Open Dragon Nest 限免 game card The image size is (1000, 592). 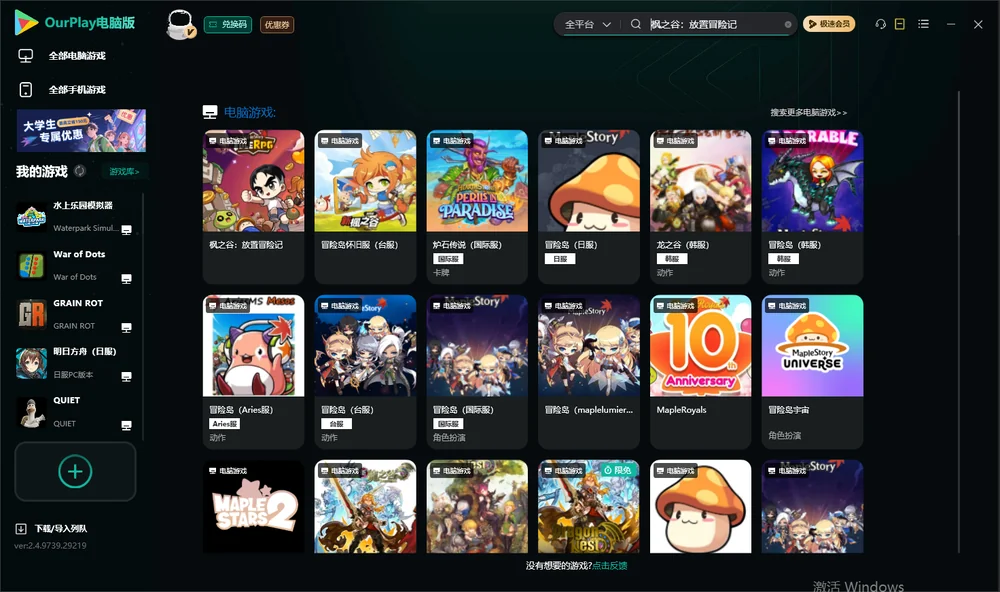pos(589,507)
